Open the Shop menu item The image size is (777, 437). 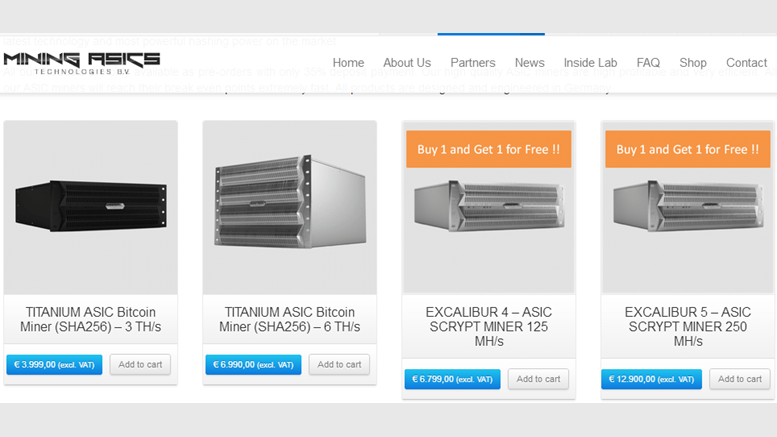tap(693, 63)
